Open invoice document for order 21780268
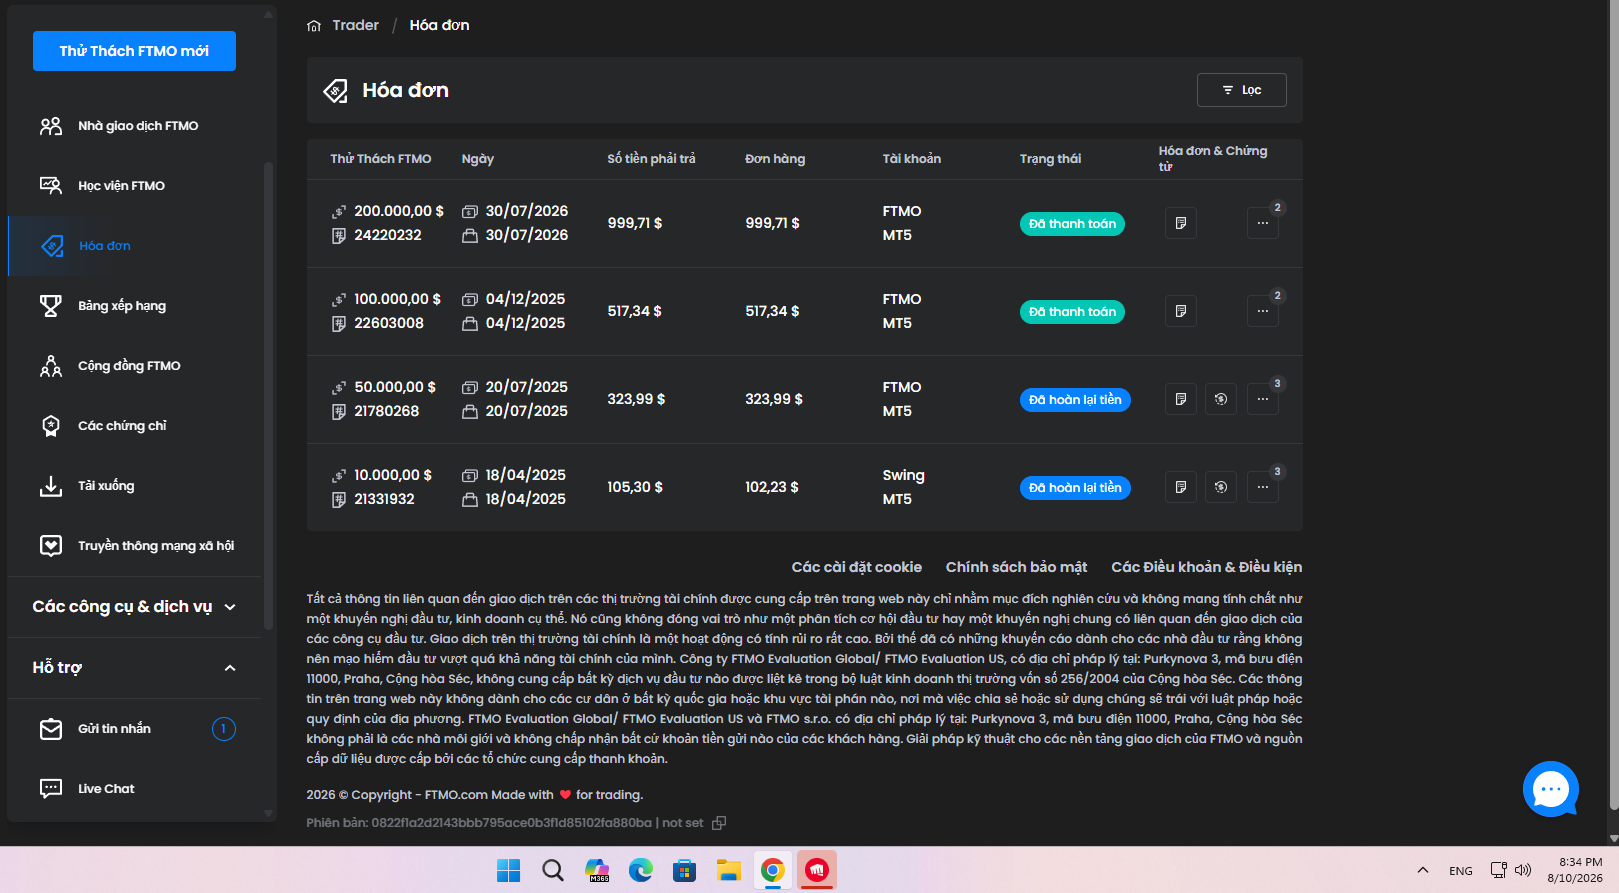This screenshot has height=893, width=1619. [1181, 399]
